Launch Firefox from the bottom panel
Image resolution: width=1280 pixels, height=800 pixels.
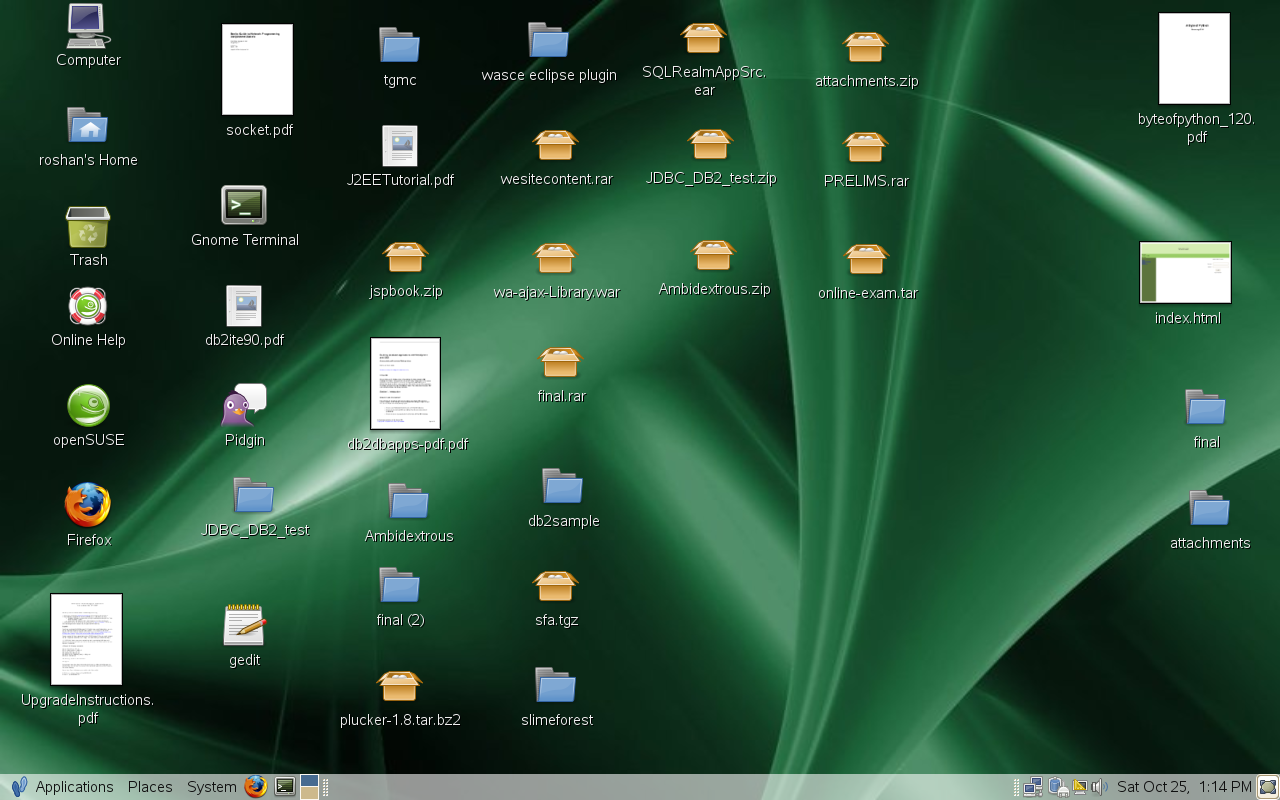coord(256,787)
